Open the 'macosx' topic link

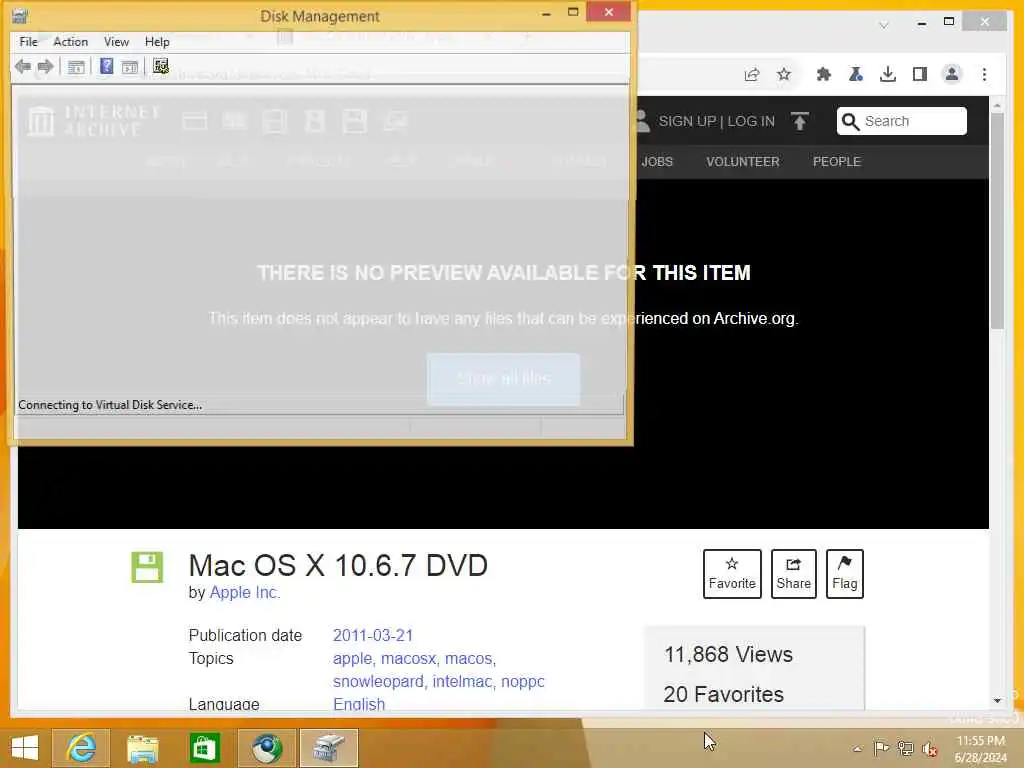(408, 658)
